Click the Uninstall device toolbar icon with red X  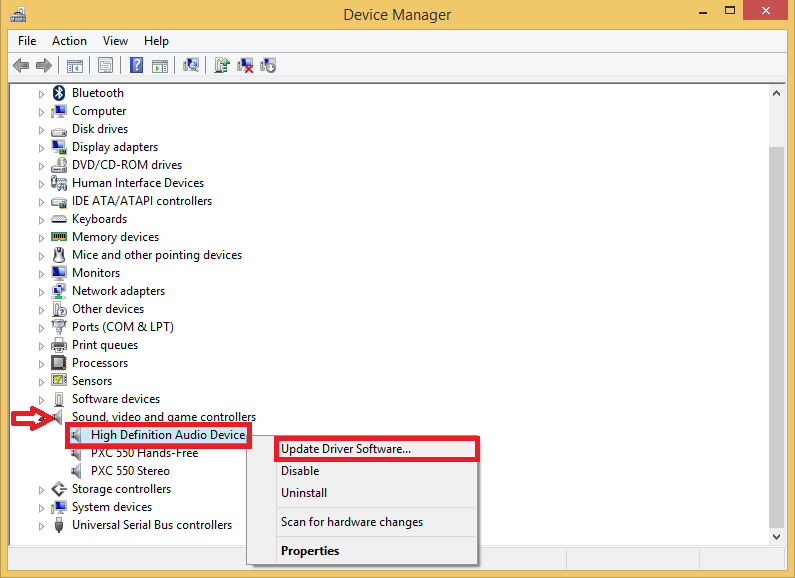[x=245, y=65]
